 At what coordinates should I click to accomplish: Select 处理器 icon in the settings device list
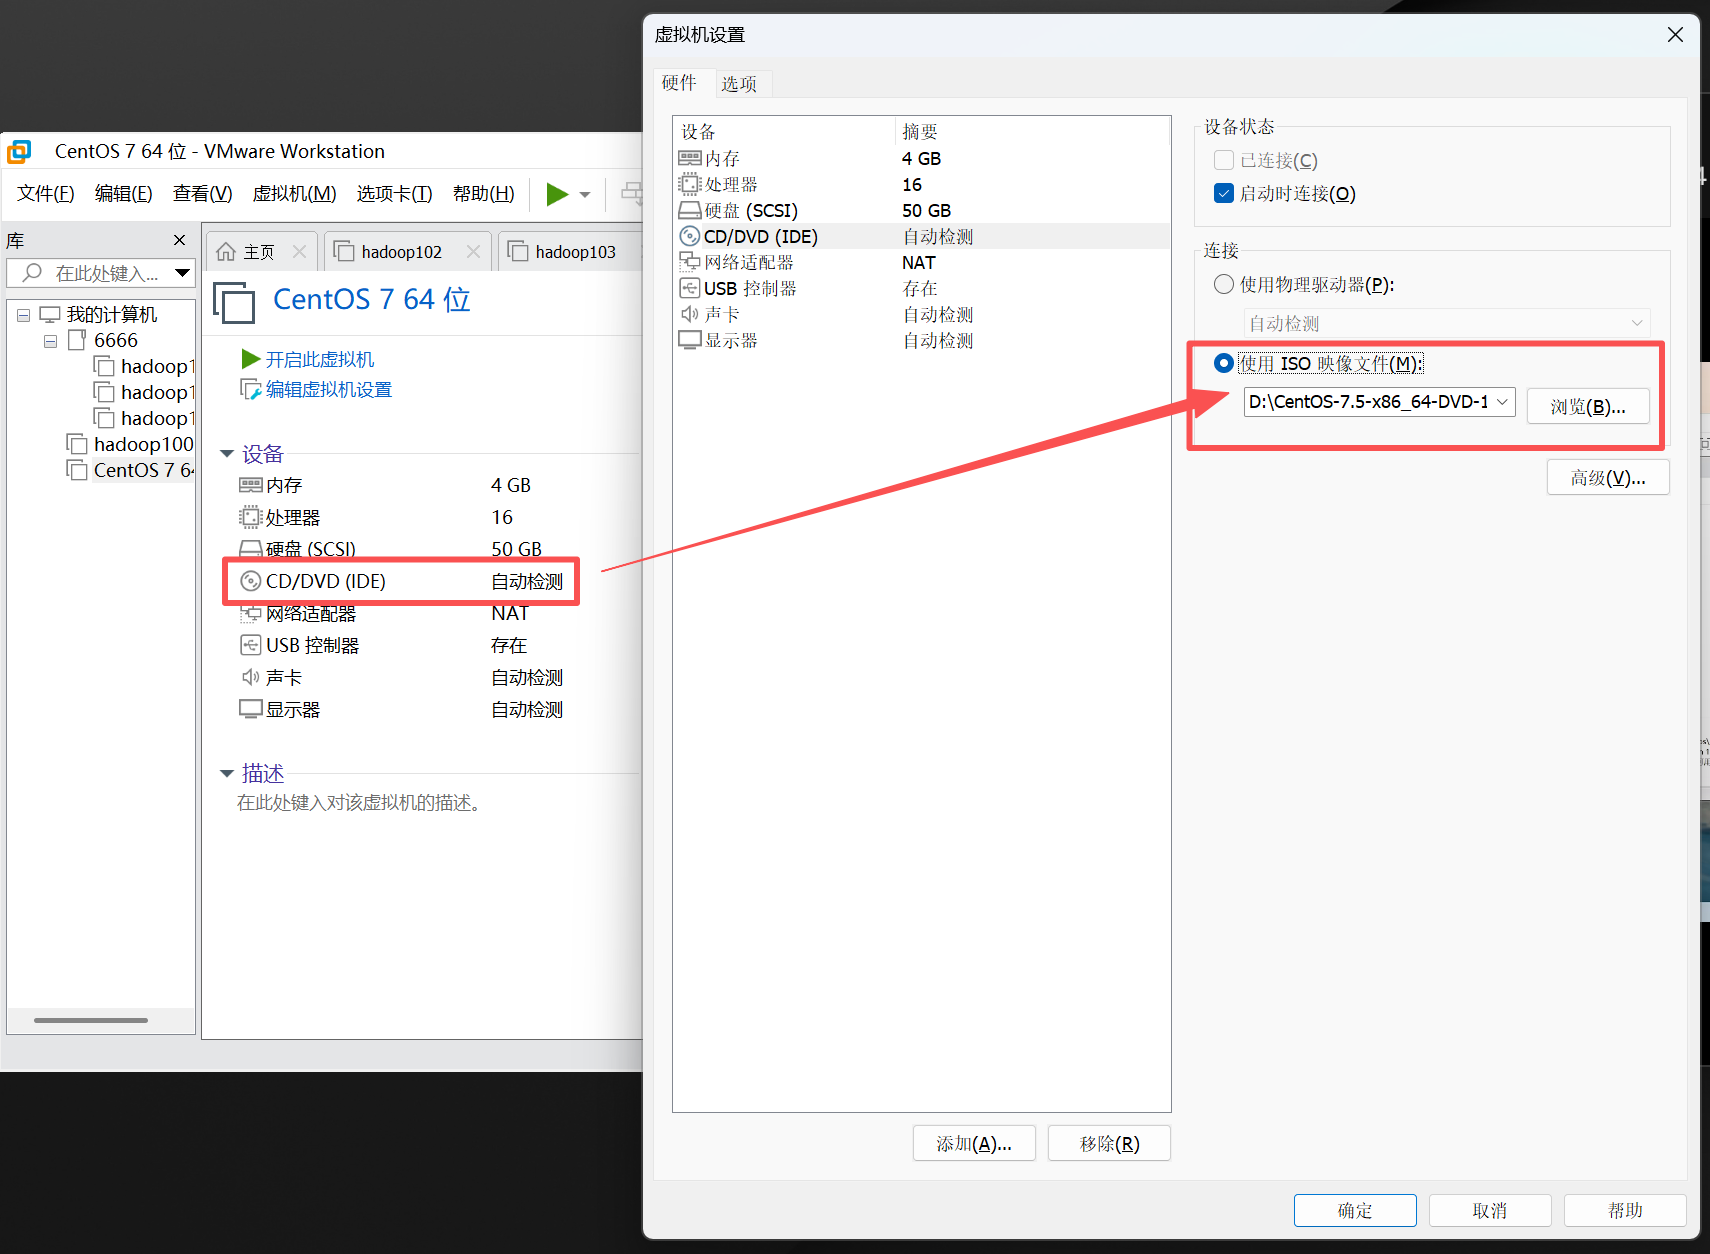(690, 184)
